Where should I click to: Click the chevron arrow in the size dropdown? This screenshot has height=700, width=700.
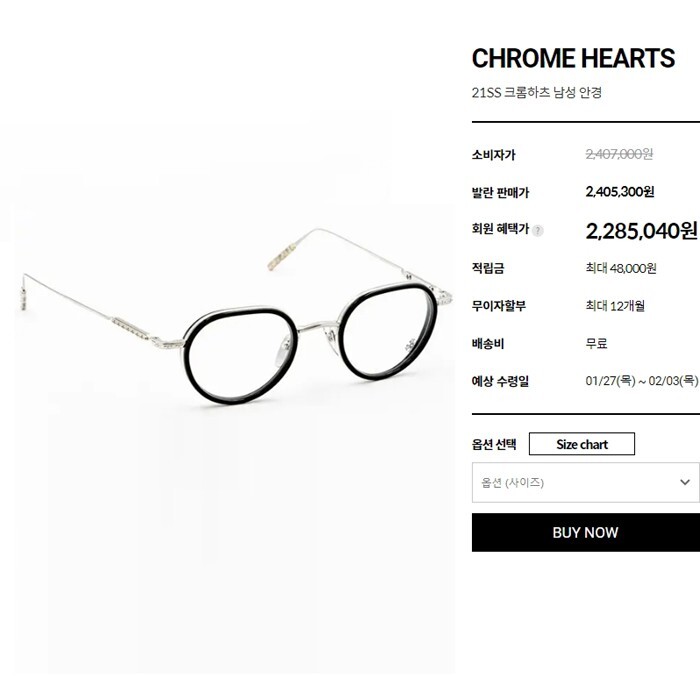[684, 482]
